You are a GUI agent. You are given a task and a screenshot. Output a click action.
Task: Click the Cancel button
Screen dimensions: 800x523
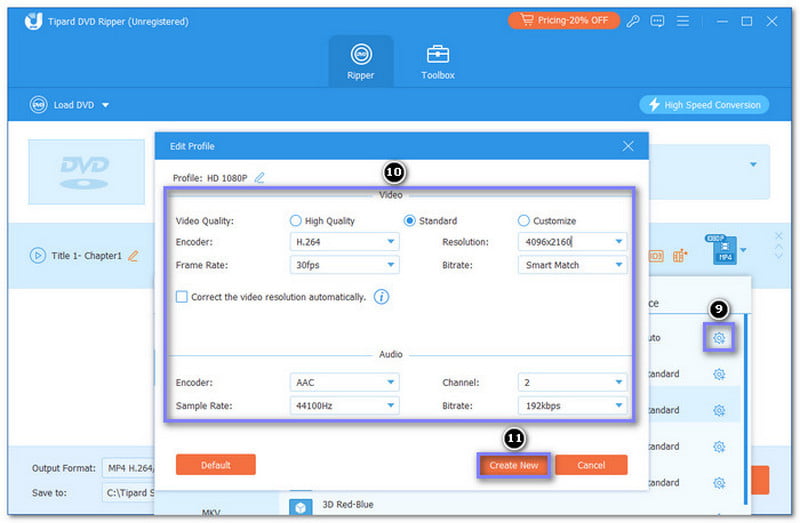coord(591,465)
